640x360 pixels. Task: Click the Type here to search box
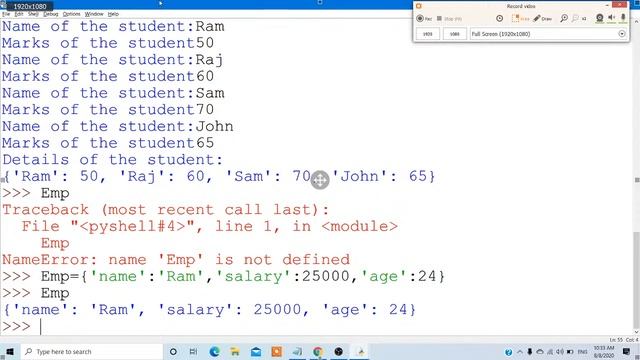[92, 351]
